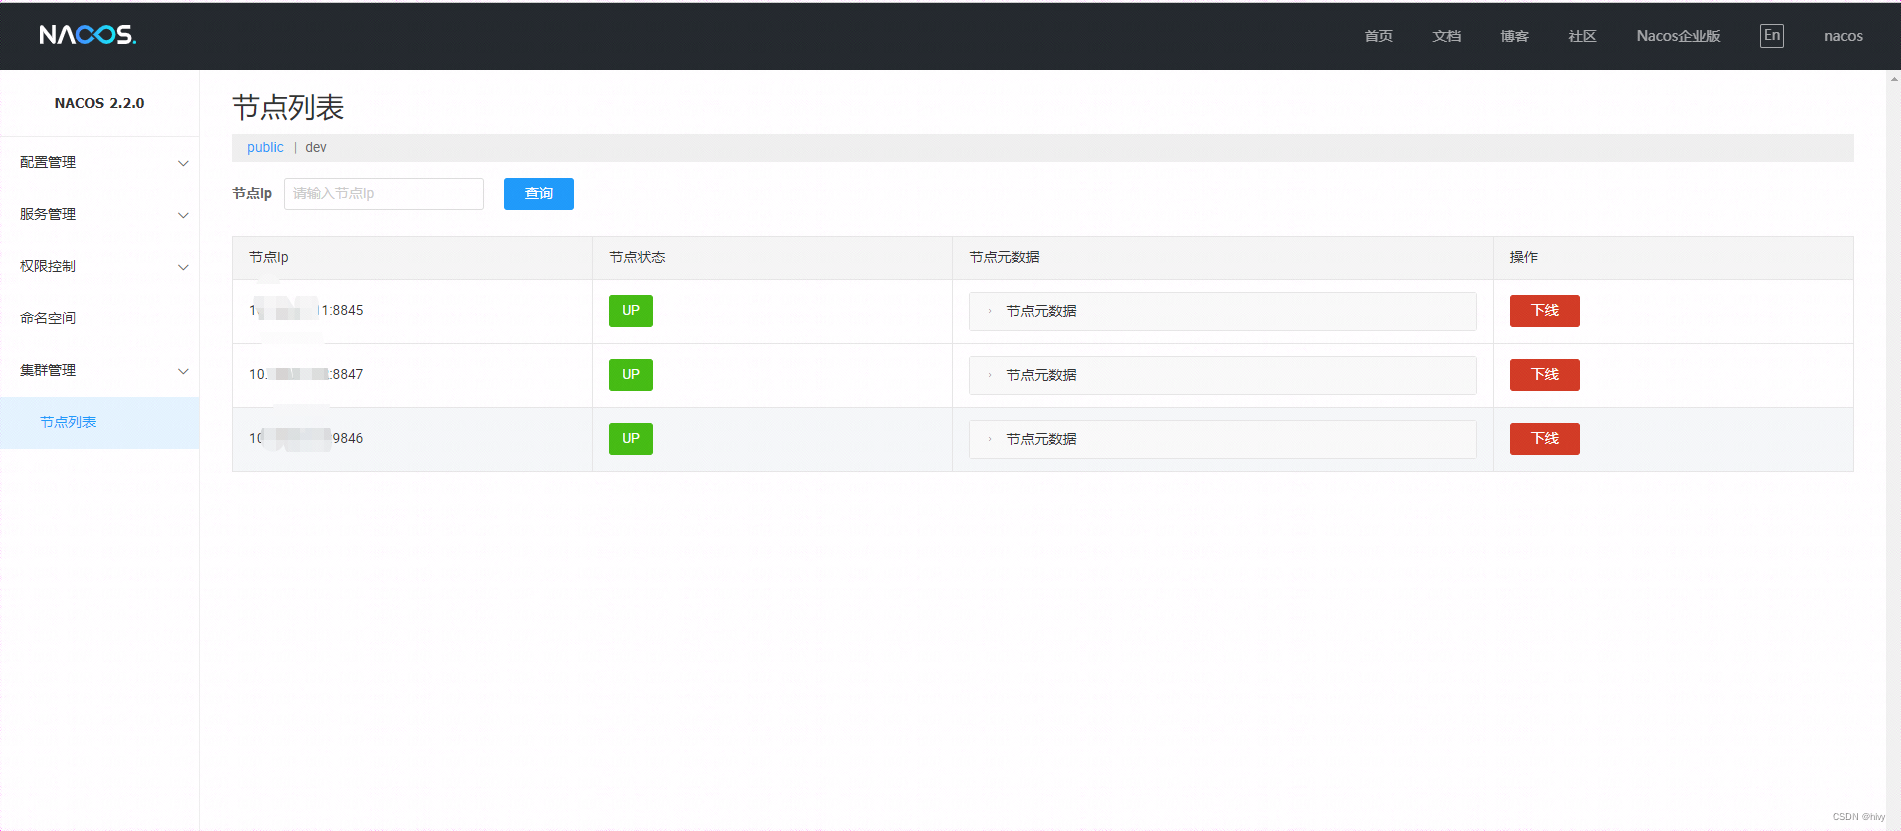The height and width of the screenshot is (831, 1901).
Task: Expand 节点元数据 for the 9846 node
Action: click(x=1222, y=439)
